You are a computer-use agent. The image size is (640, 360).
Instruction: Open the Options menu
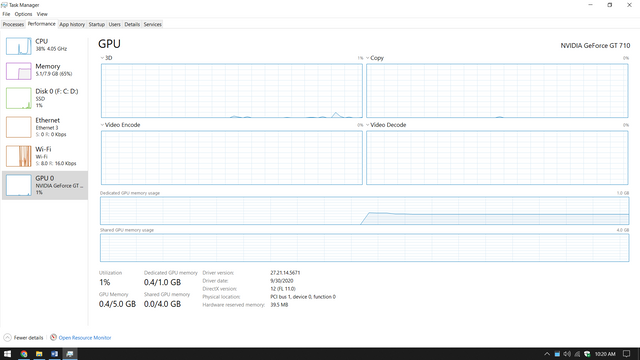[x=23, y=14]
